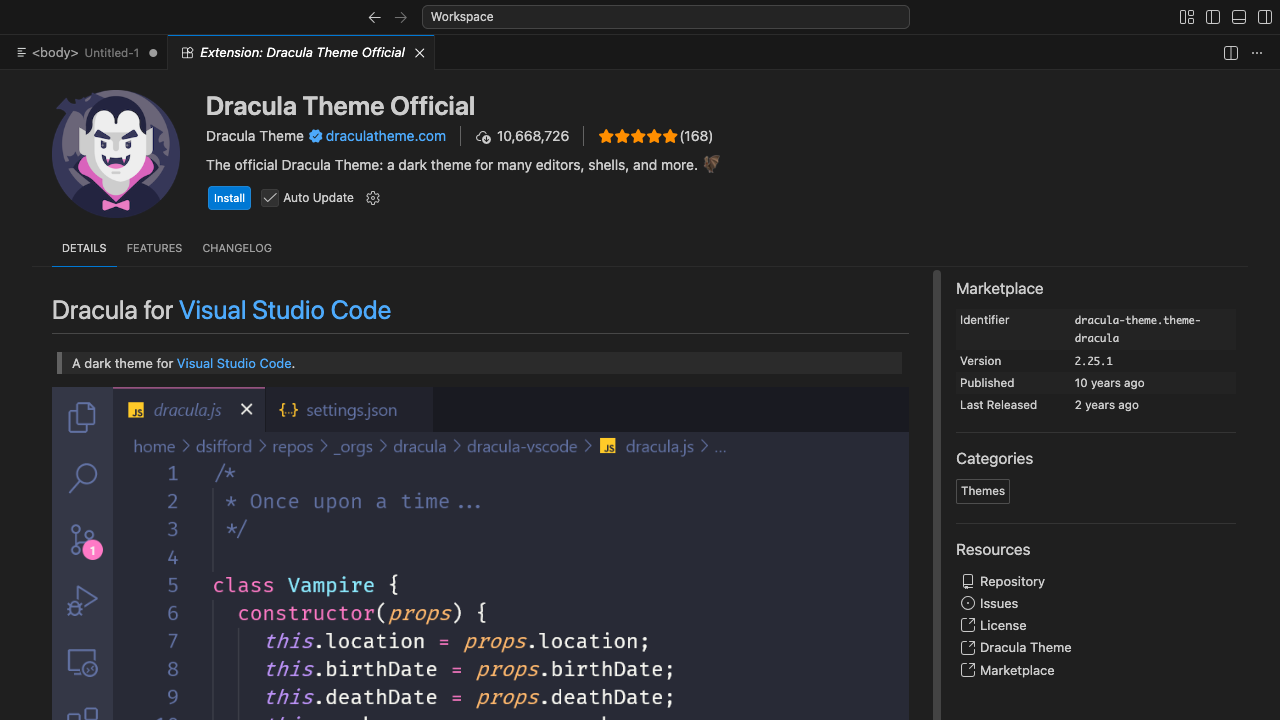Click the Last Released 2 years ago value
Image resolution: width=1280 pixels, height=720 pixels.
point(1107,405)
